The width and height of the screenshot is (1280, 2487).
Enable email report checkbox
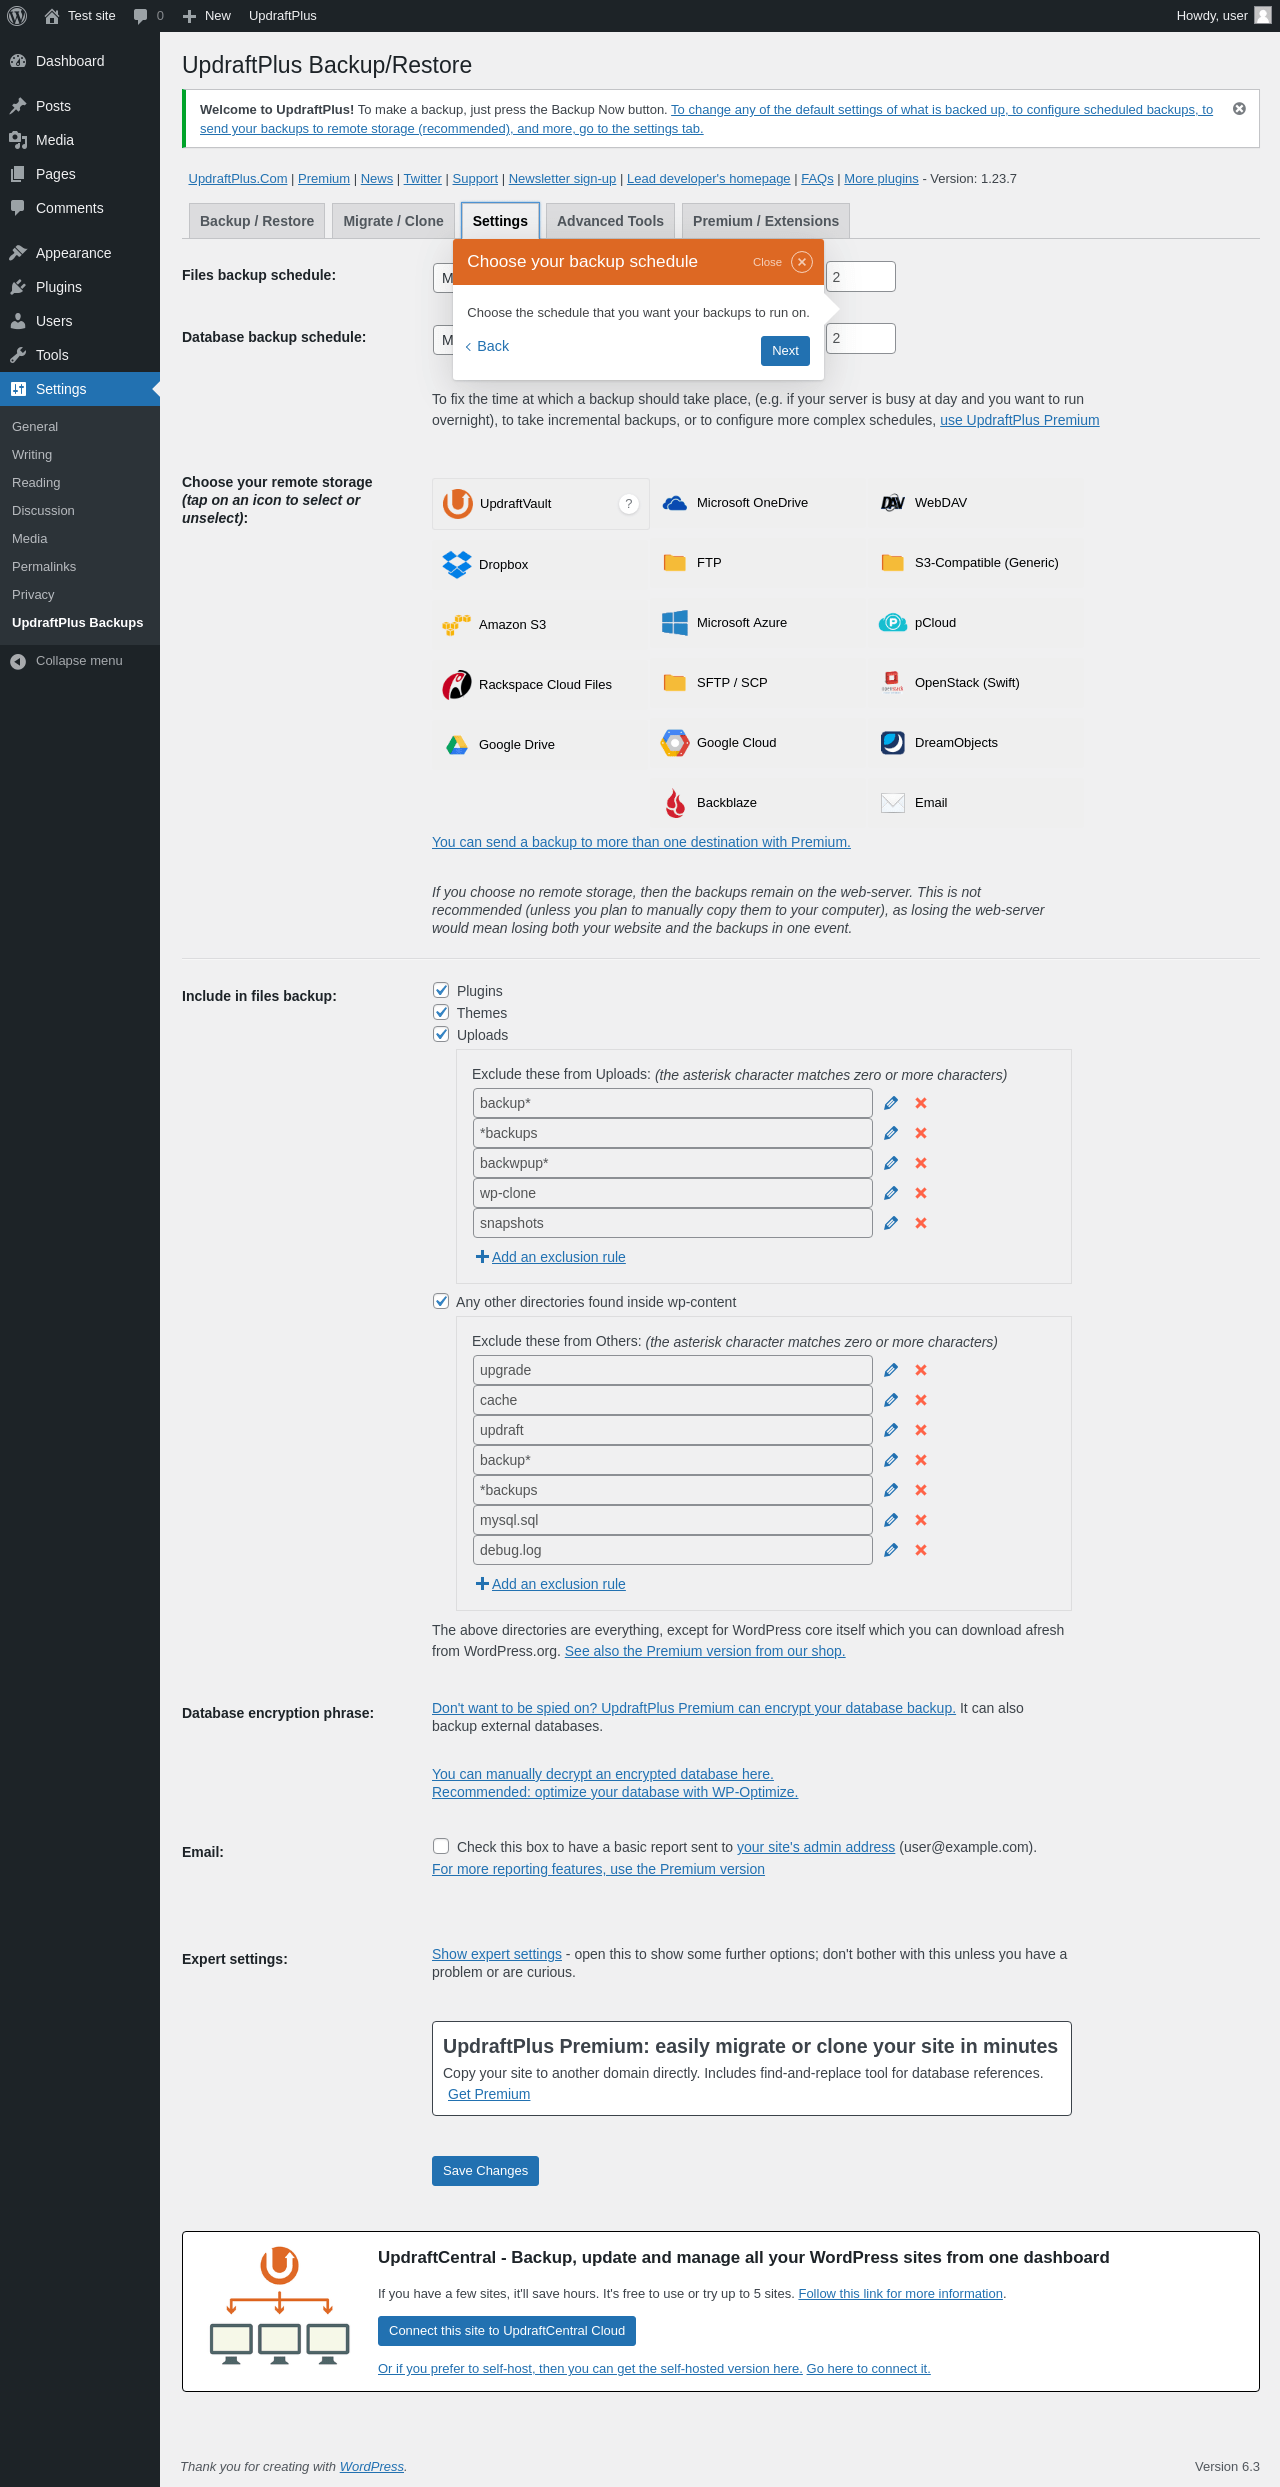[441, 1846]
